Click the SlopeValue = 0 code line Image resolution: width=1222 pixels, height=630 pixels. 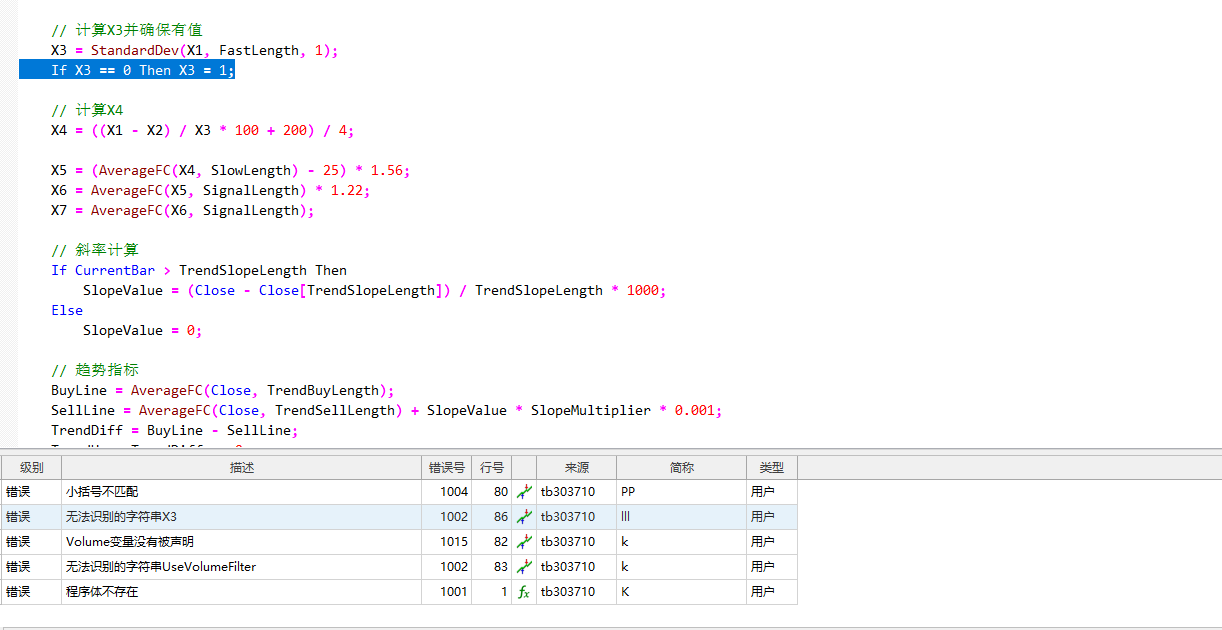point(142,330)
